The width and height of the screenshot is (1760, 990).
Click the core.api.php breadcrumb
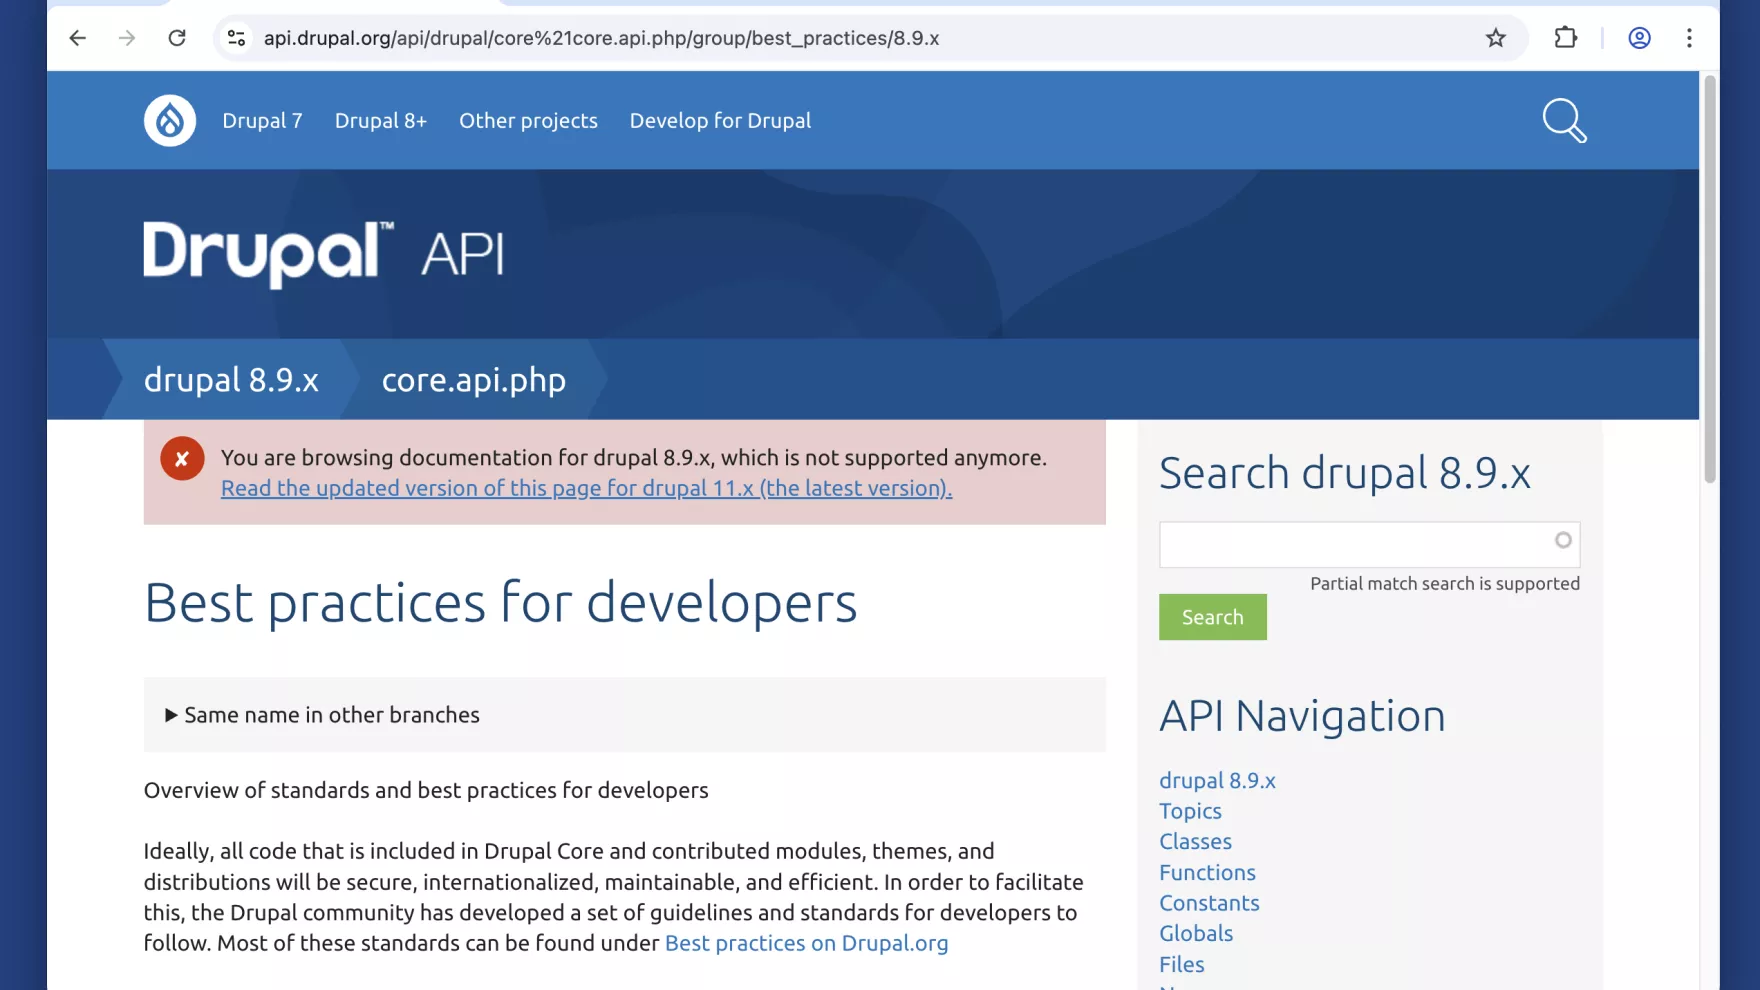pos(474,380)
